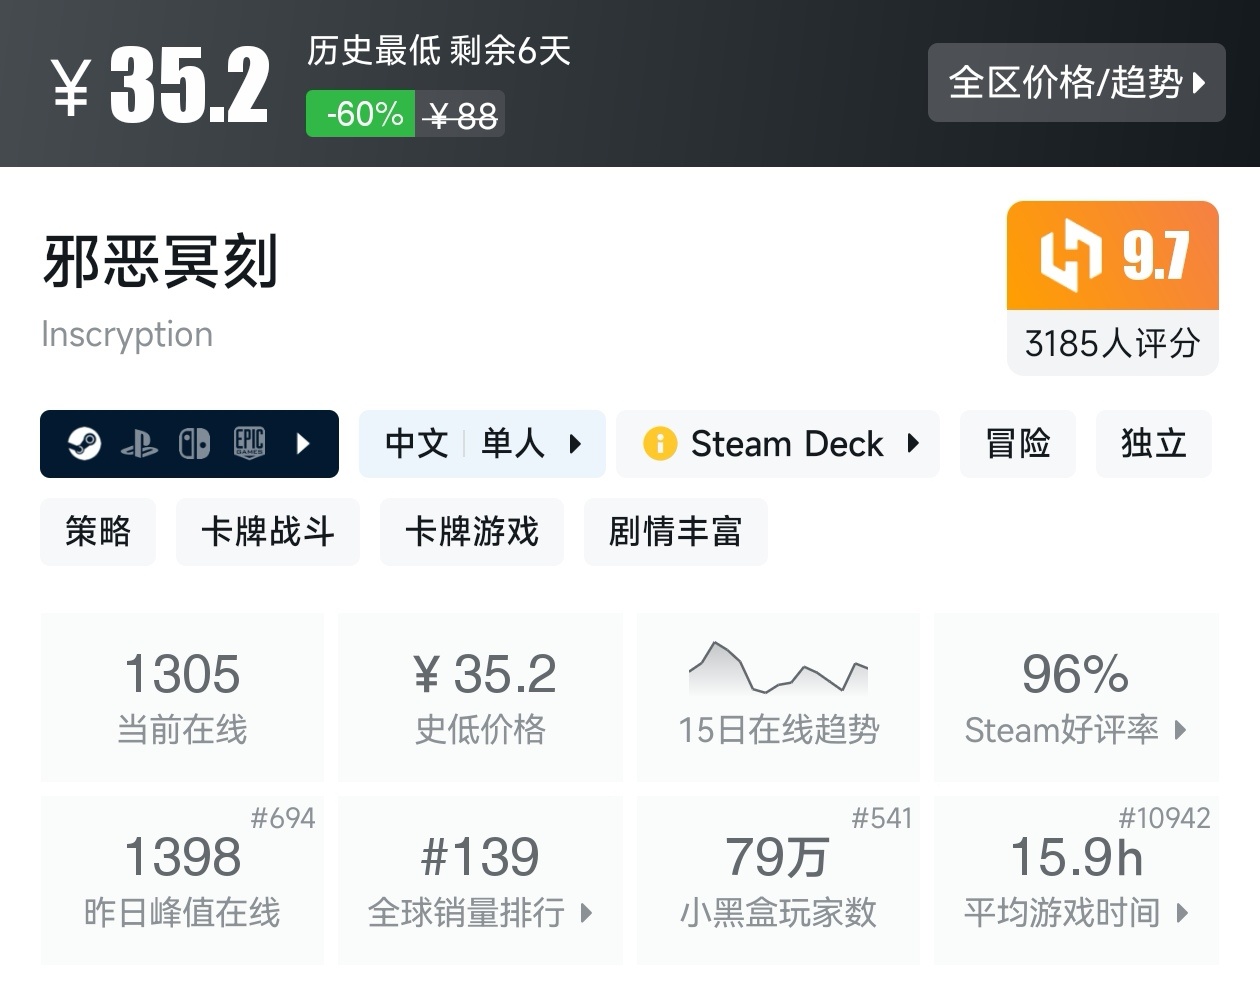
Task: Click the Nintendo Switch platform icon
Action: coord(194,443)
